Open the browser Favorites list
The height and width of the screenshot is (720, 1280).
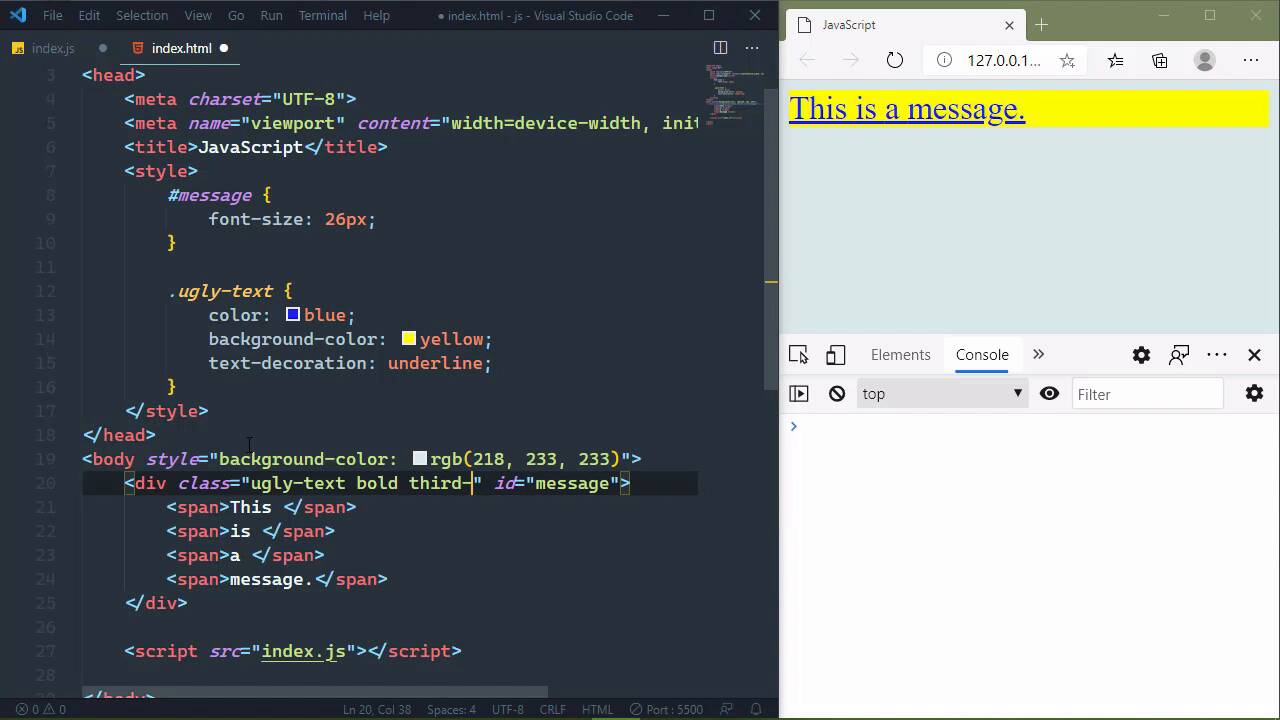tap(1116, 60)
